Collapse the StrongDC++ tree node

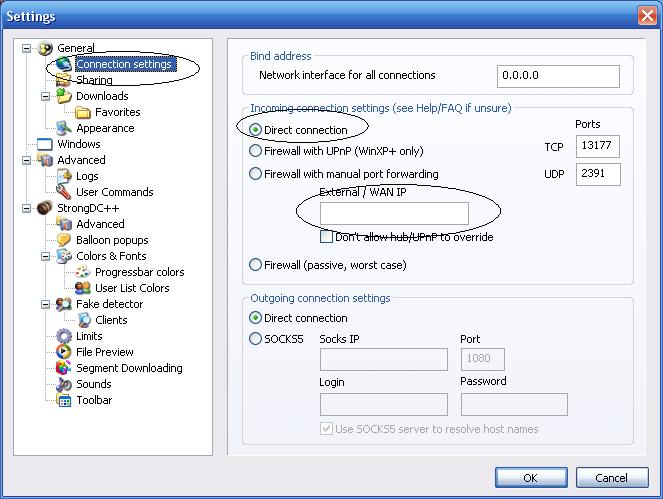[x=26, y=208]
